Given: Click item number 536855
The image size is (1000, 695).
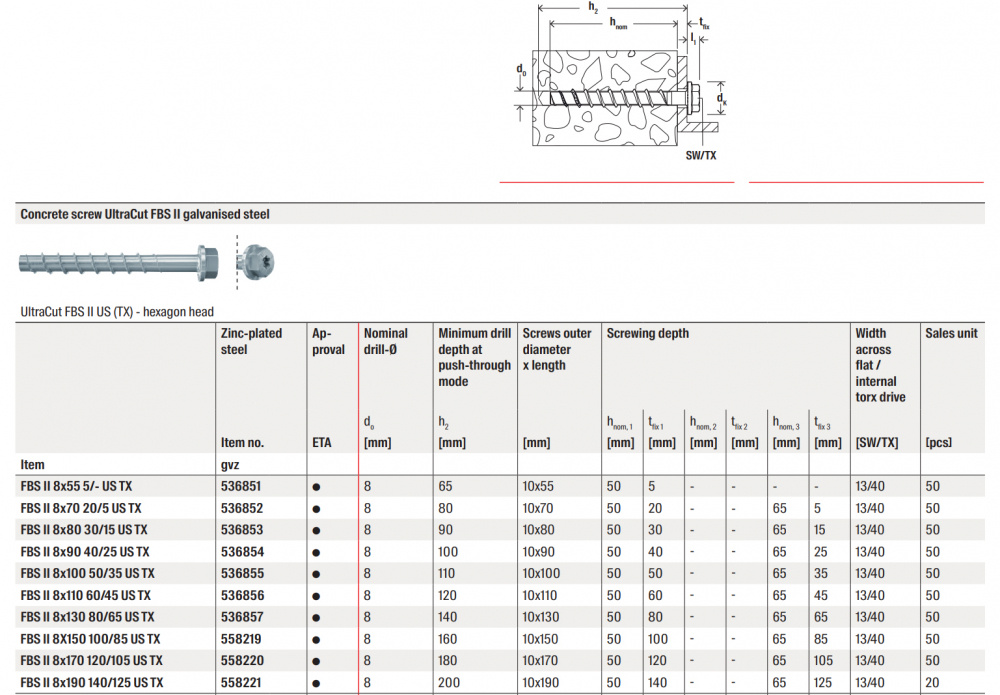Looking at the screenshot, I should (x=242, y=573).
